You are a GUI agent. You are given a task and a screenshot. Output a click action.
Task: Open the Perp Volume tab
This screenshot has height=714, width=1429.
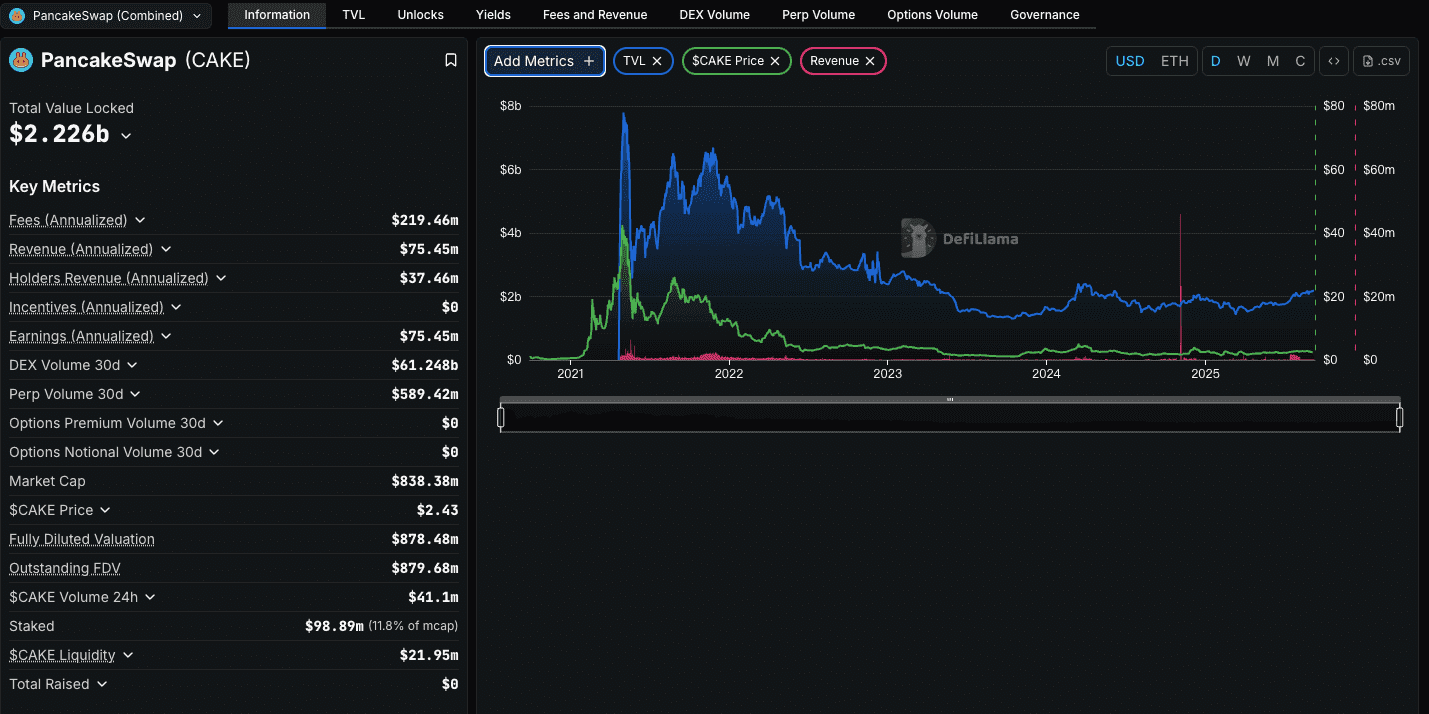tap(818, 15)
